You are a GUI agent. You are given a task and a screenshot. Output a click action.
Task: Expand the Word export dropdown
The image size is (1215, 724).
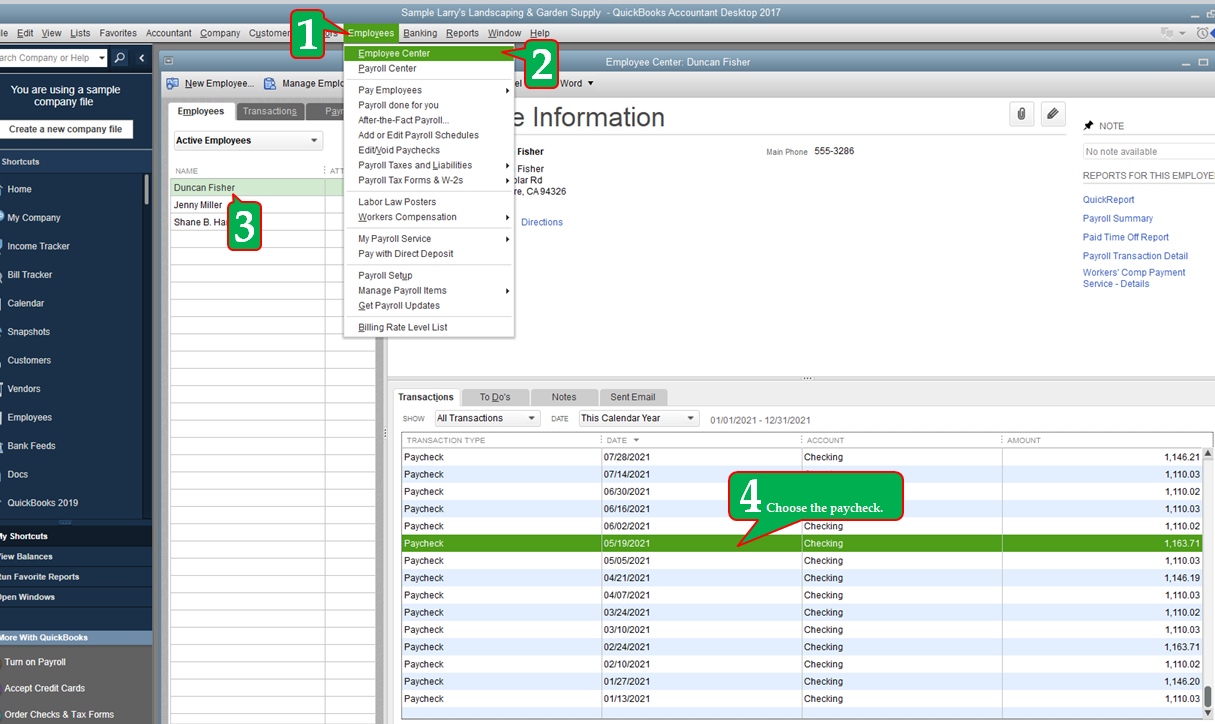point(590,84)
